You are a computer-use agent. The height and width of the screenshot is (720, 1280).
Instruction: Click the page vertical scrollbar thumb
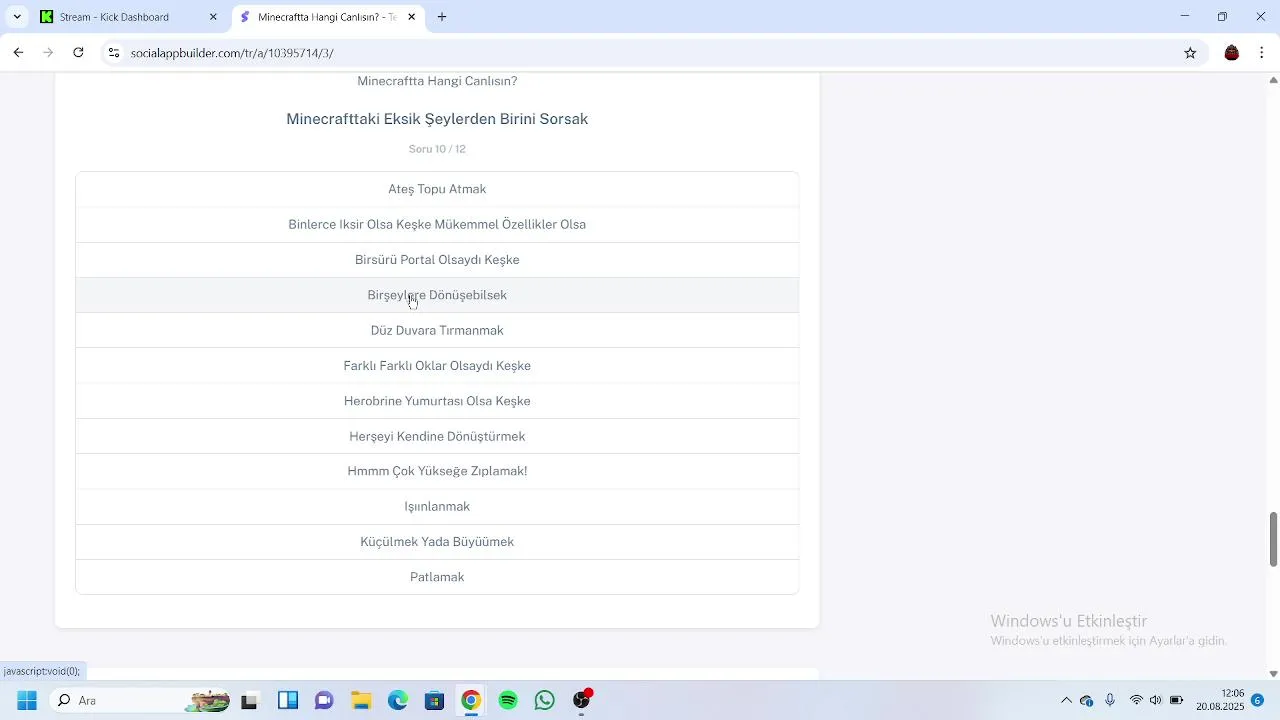tap(1273, 538)
